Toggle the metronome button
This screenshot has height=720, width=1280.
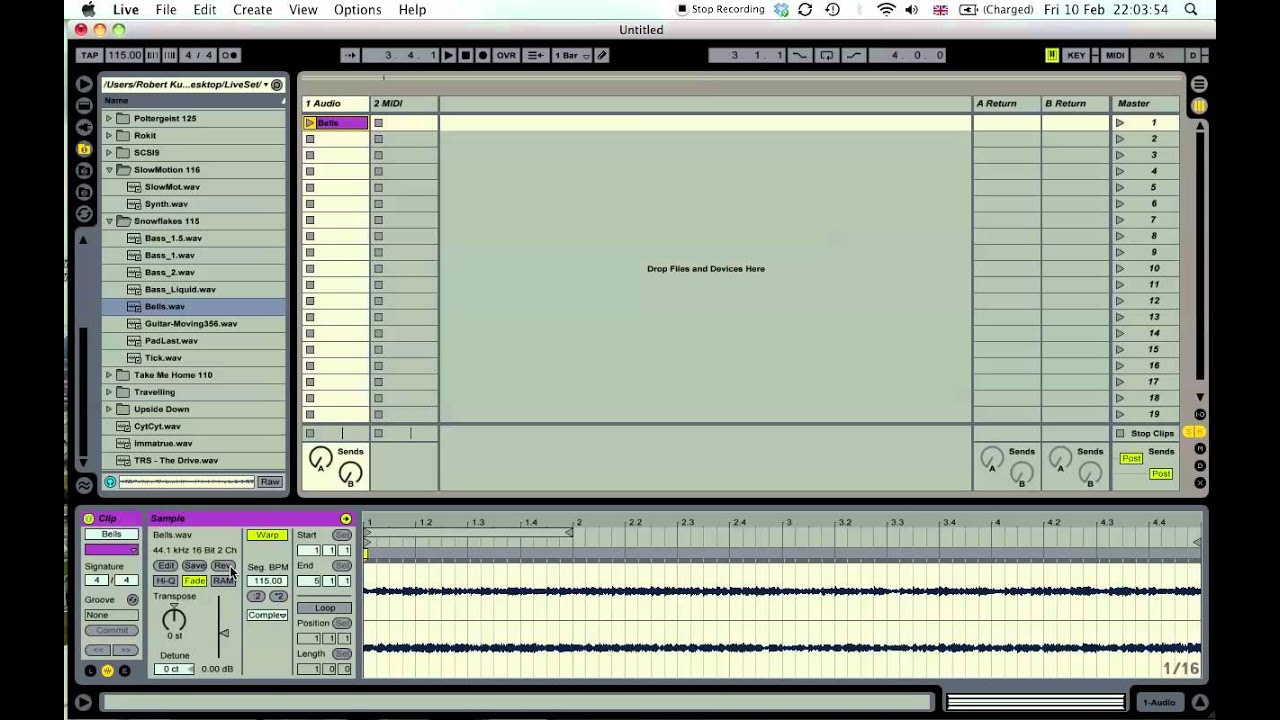(x=230, y=55)
